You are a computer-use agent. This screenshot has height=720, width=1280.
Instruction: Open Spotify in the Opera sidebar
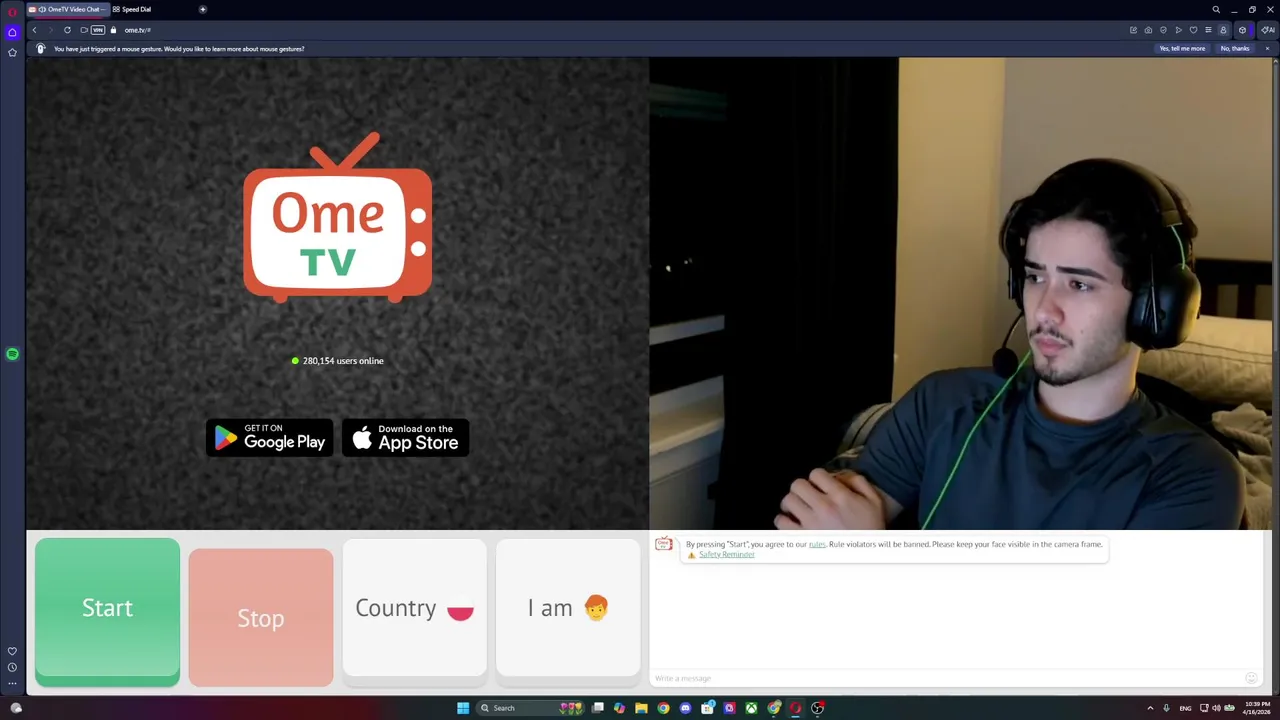pyautogui.click(x=12, y=354)
